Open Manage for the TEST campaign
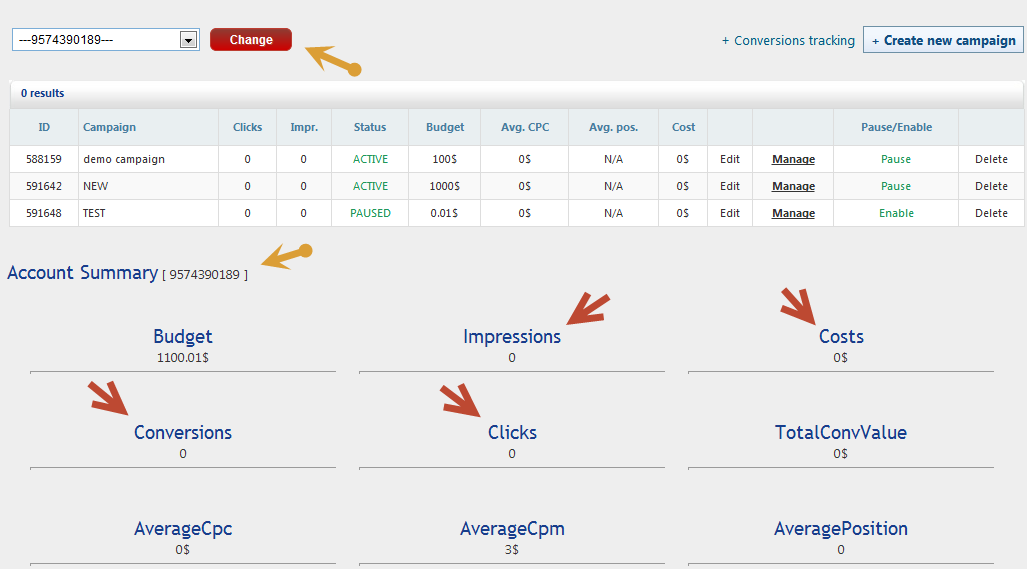Image resolution: width=1027 pixels, height=569 pixels. pyautogui.click(x=793, y=213)
